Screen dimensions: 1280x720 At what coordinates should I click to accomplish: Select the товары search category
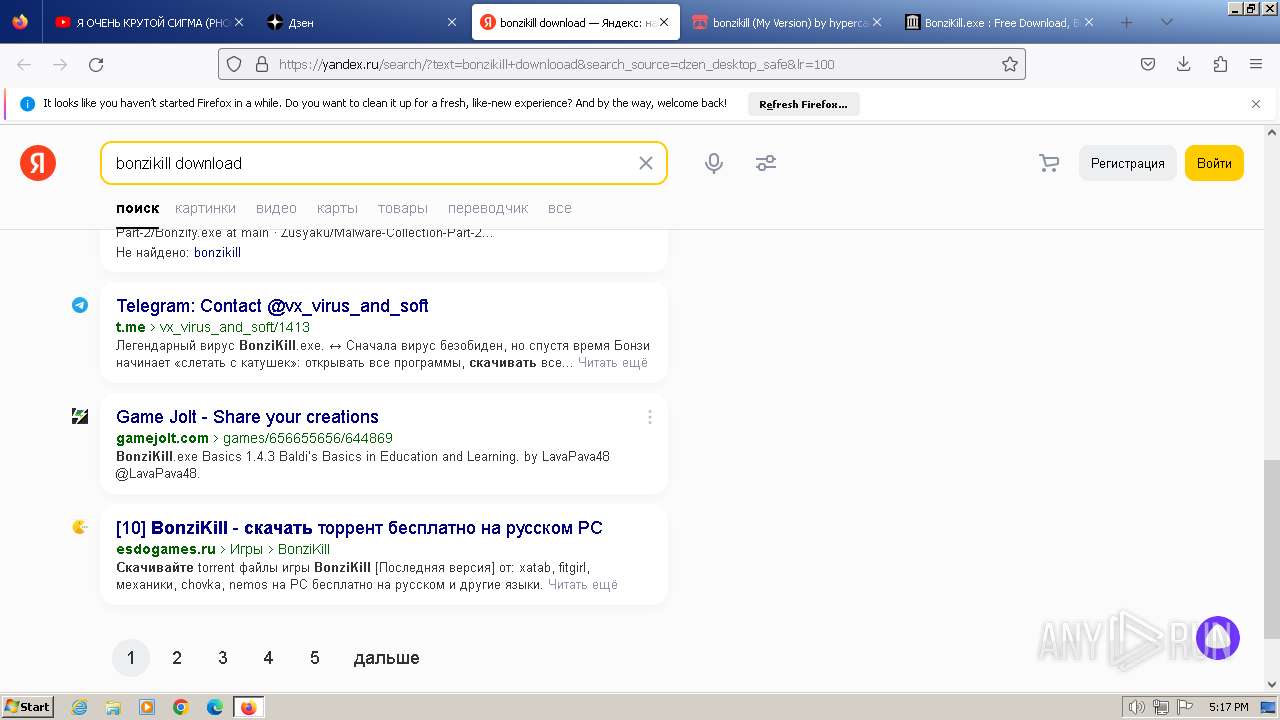pyautogui.click(x=403, y=208)
